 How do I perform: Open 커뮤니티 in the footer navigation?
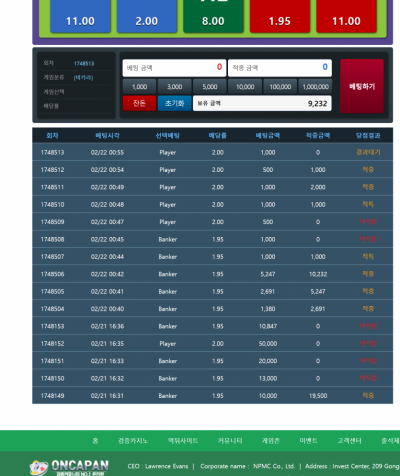(x=230, y=441)
